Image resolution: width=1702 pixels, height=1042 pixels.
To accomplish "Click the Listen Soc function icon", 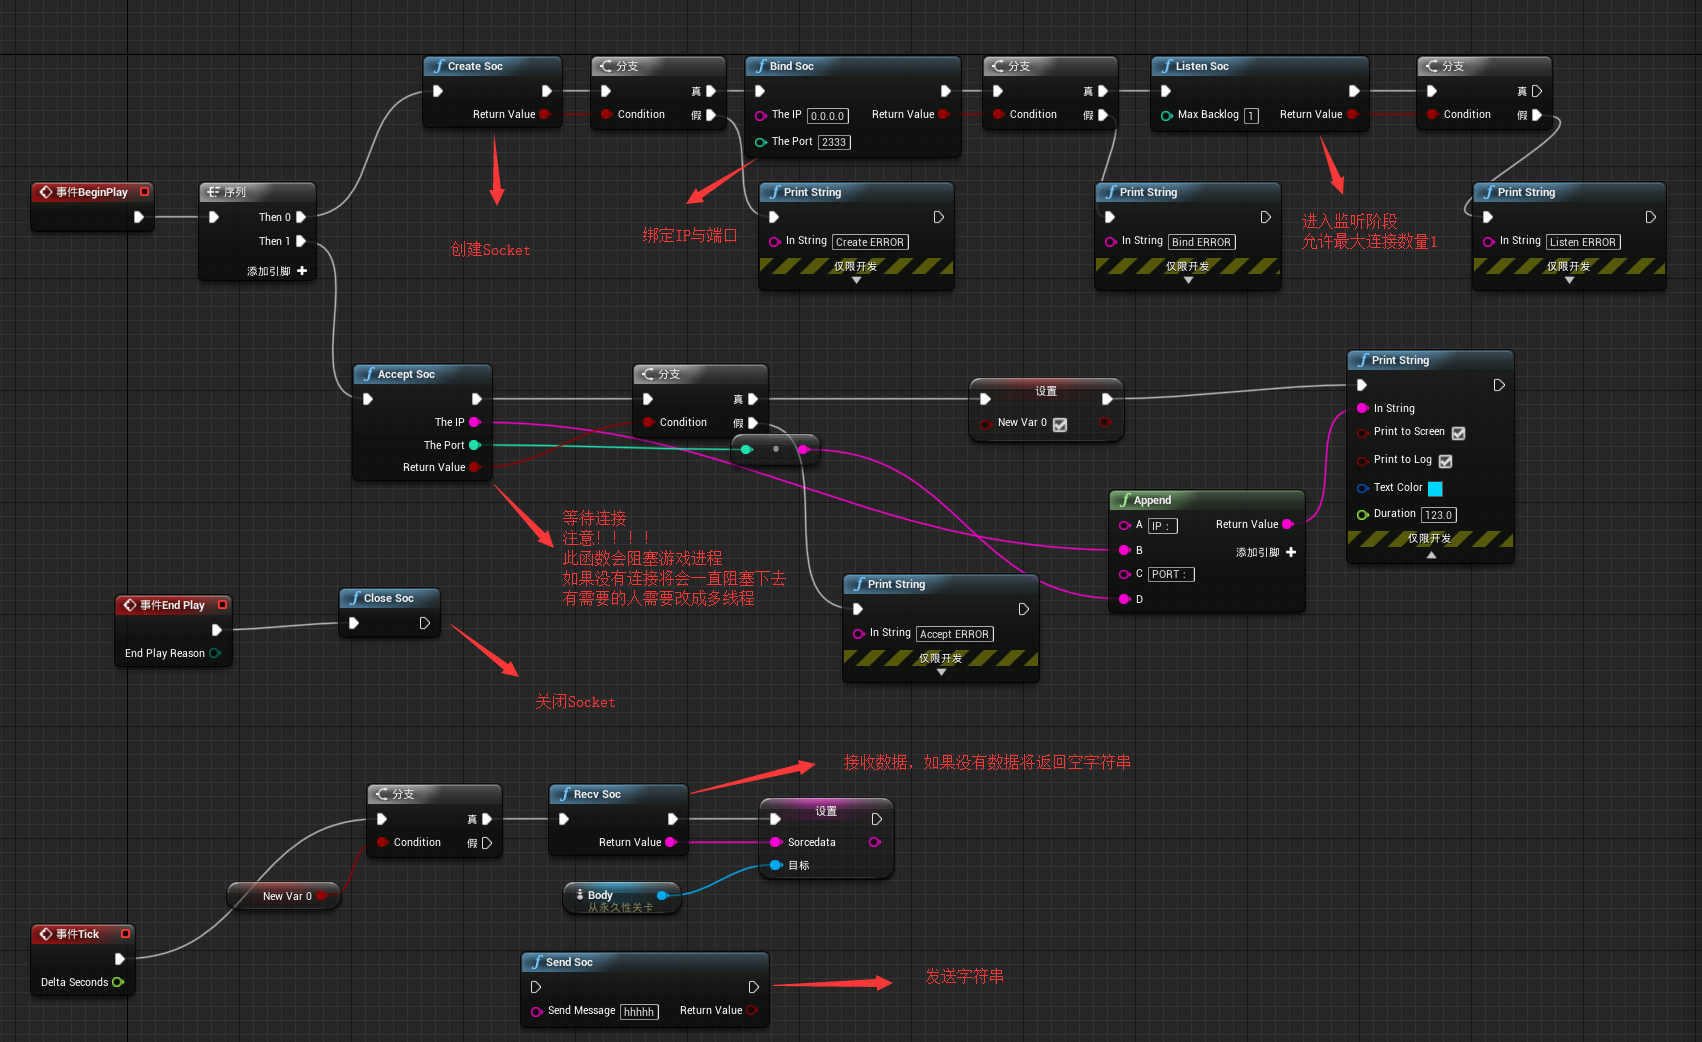I will (1168, 66).
